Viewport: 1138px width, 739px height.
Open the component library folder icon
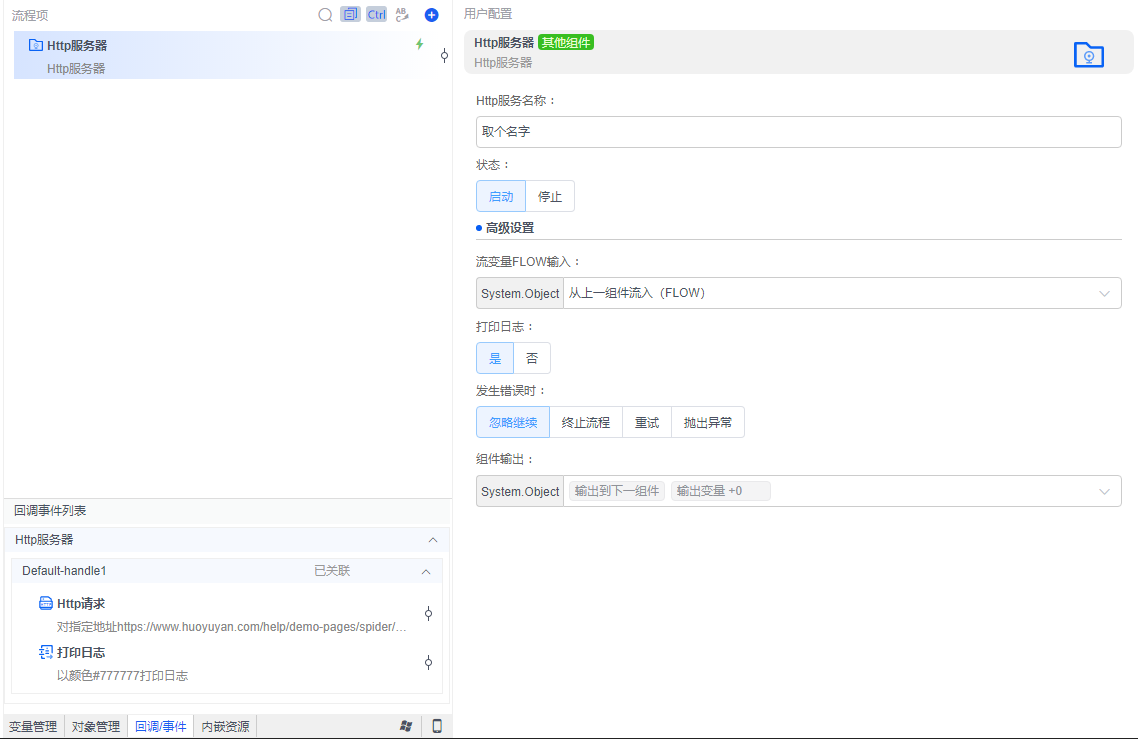(1089, 54)
